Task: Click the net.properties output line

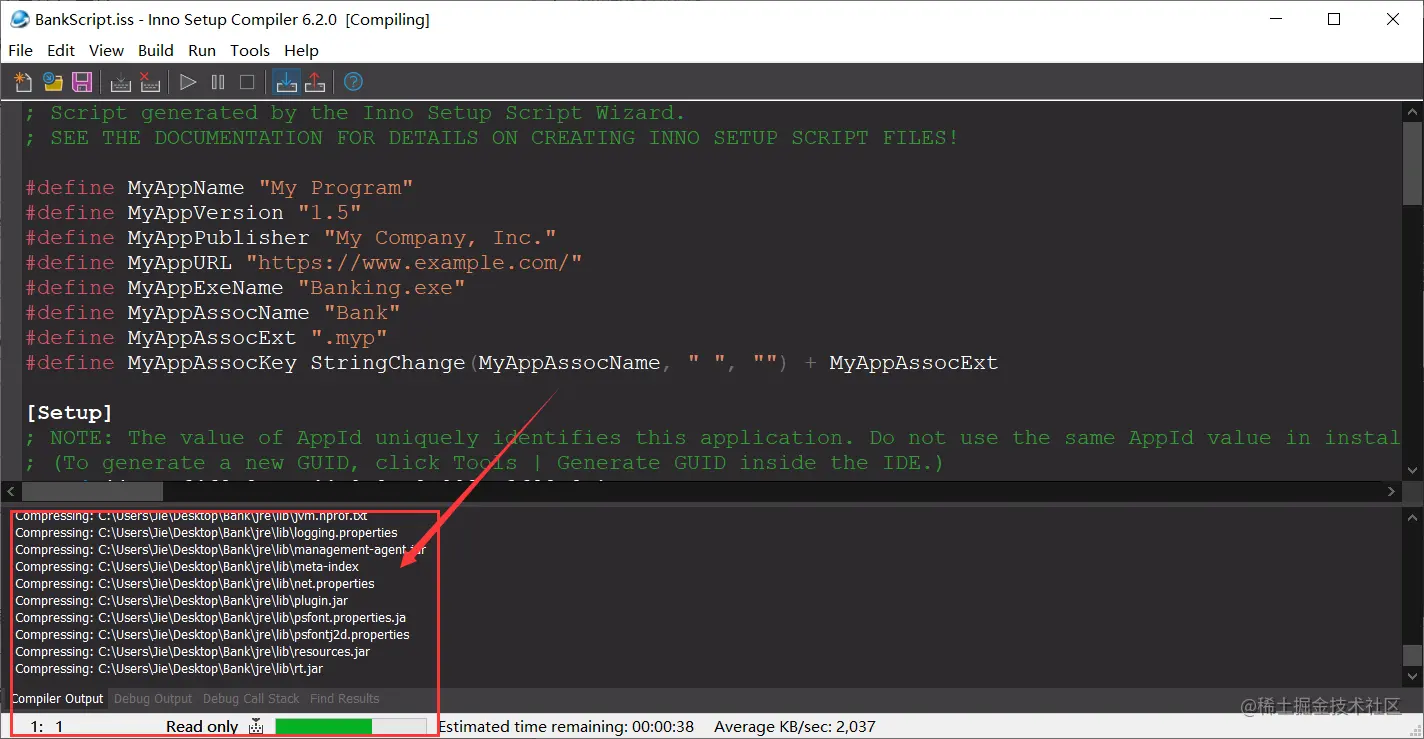Action: [x=195, y=584]
